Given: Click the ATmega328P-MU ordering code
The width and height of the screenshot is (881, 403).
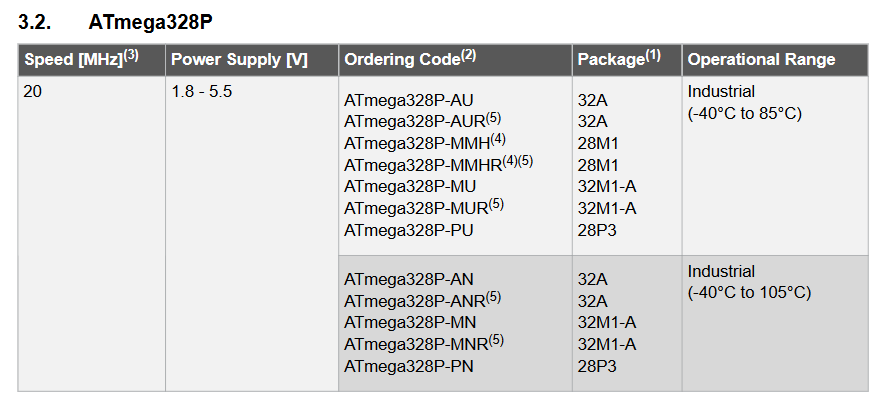Looking at the screenshot, I should 410,186.
